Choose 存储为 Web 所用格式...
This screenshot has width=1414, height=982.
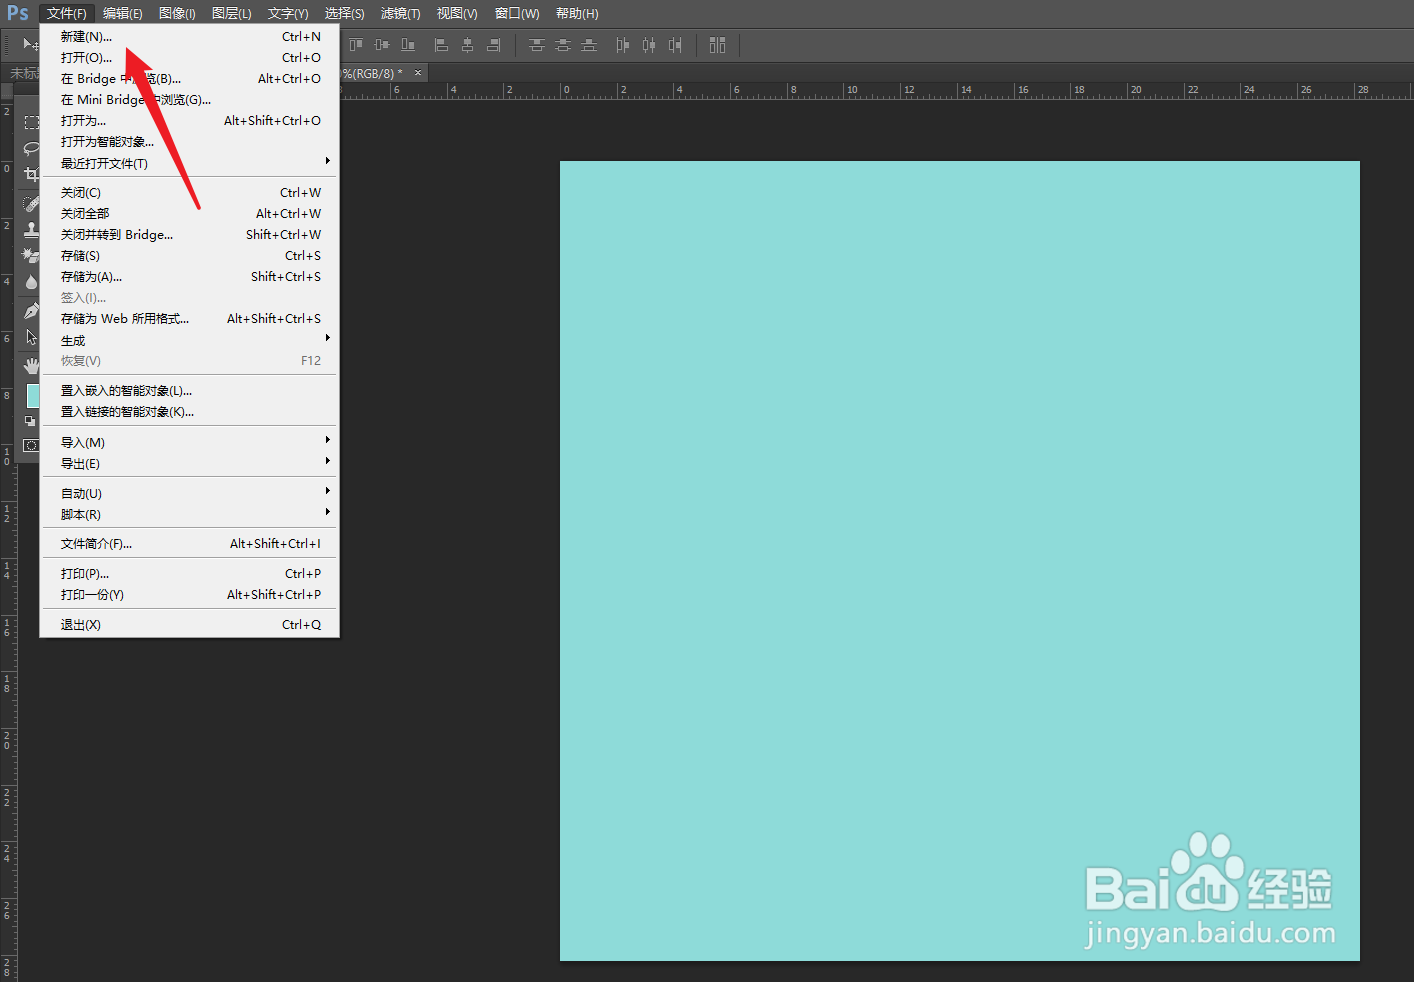click(x=190, y=318)
